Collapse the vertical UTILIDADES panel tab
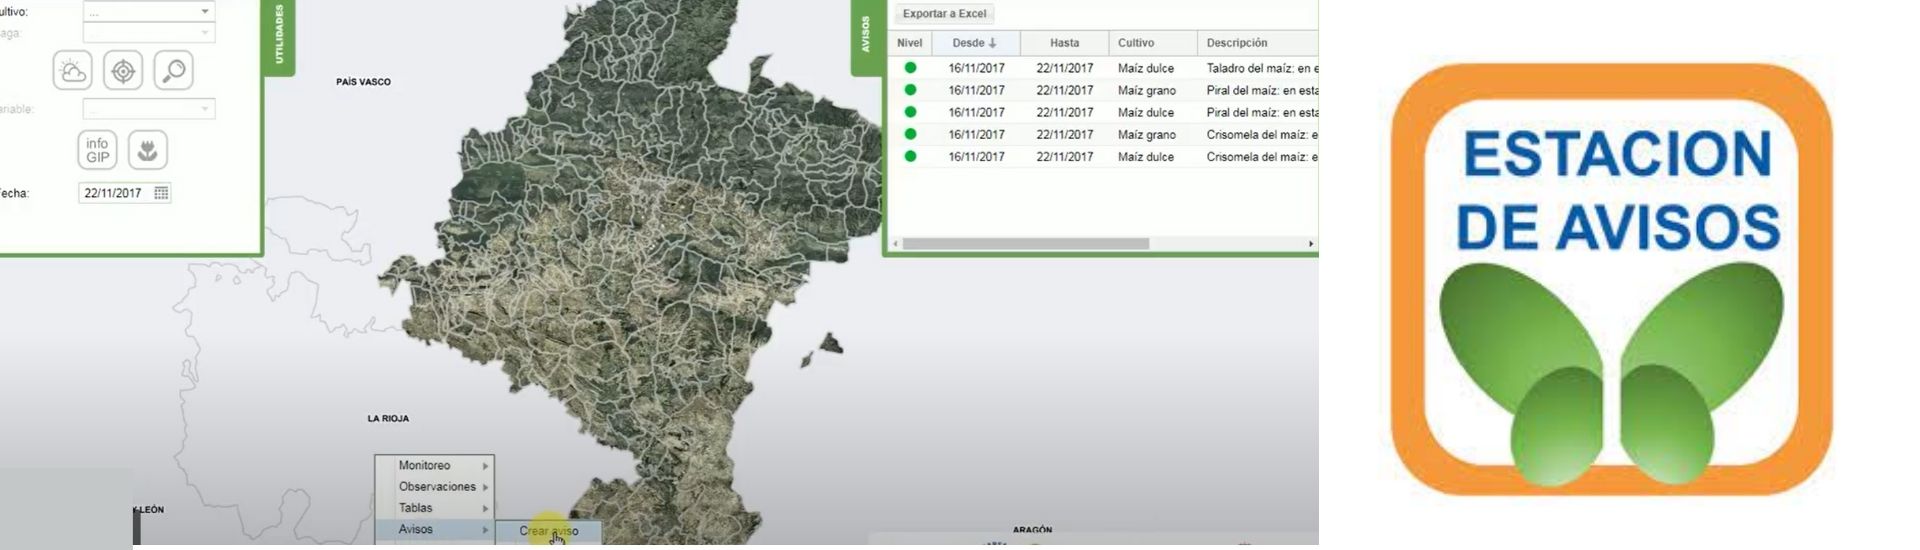 [x=279, y=35]
